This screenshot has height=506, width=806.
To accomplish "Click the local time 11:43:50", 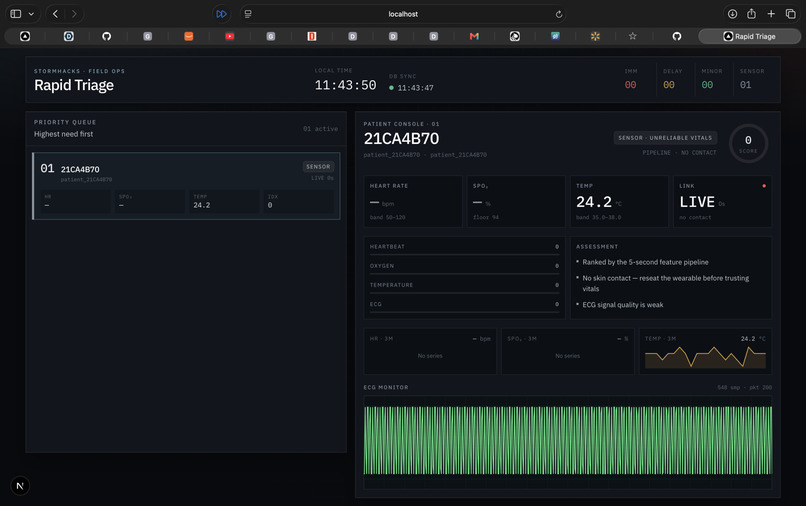I will [345, 85].
